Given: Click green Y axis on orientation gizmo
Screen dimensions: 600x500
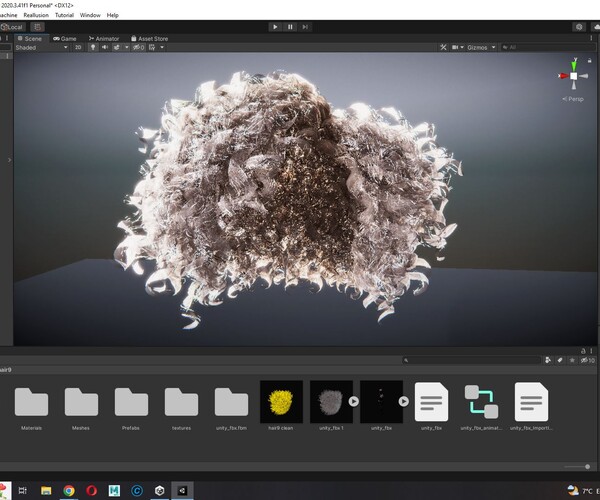Looking at the screenshot, I should pyautogui.click(x=574, y=64).
